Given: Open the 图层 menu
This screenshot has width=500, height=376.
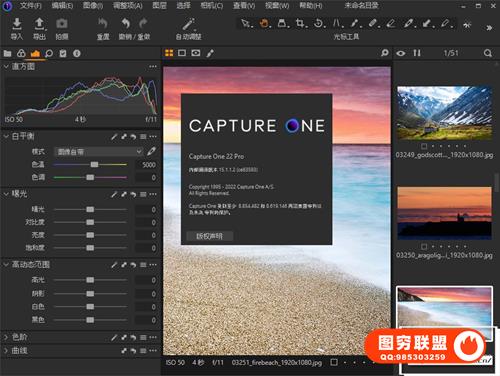Looking at the screenshot, I should coord(159,5).
